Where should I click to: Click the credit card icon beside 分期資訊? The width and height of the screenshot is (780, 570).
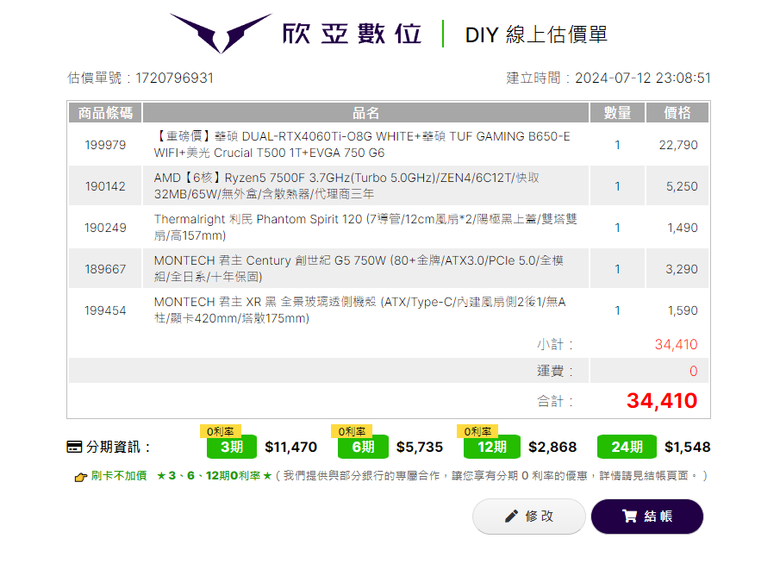tap(74, 447)
